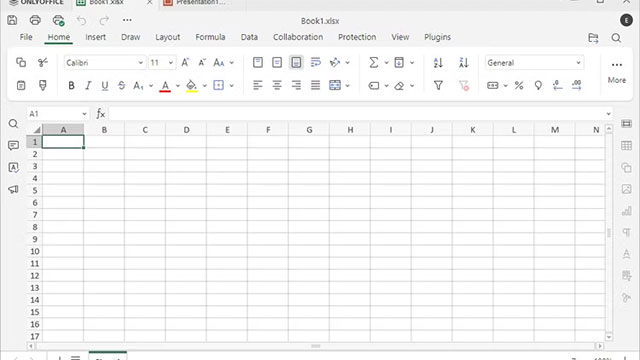Open the Comments sidebar panel
Screen dimensions: 640x360
13,146
